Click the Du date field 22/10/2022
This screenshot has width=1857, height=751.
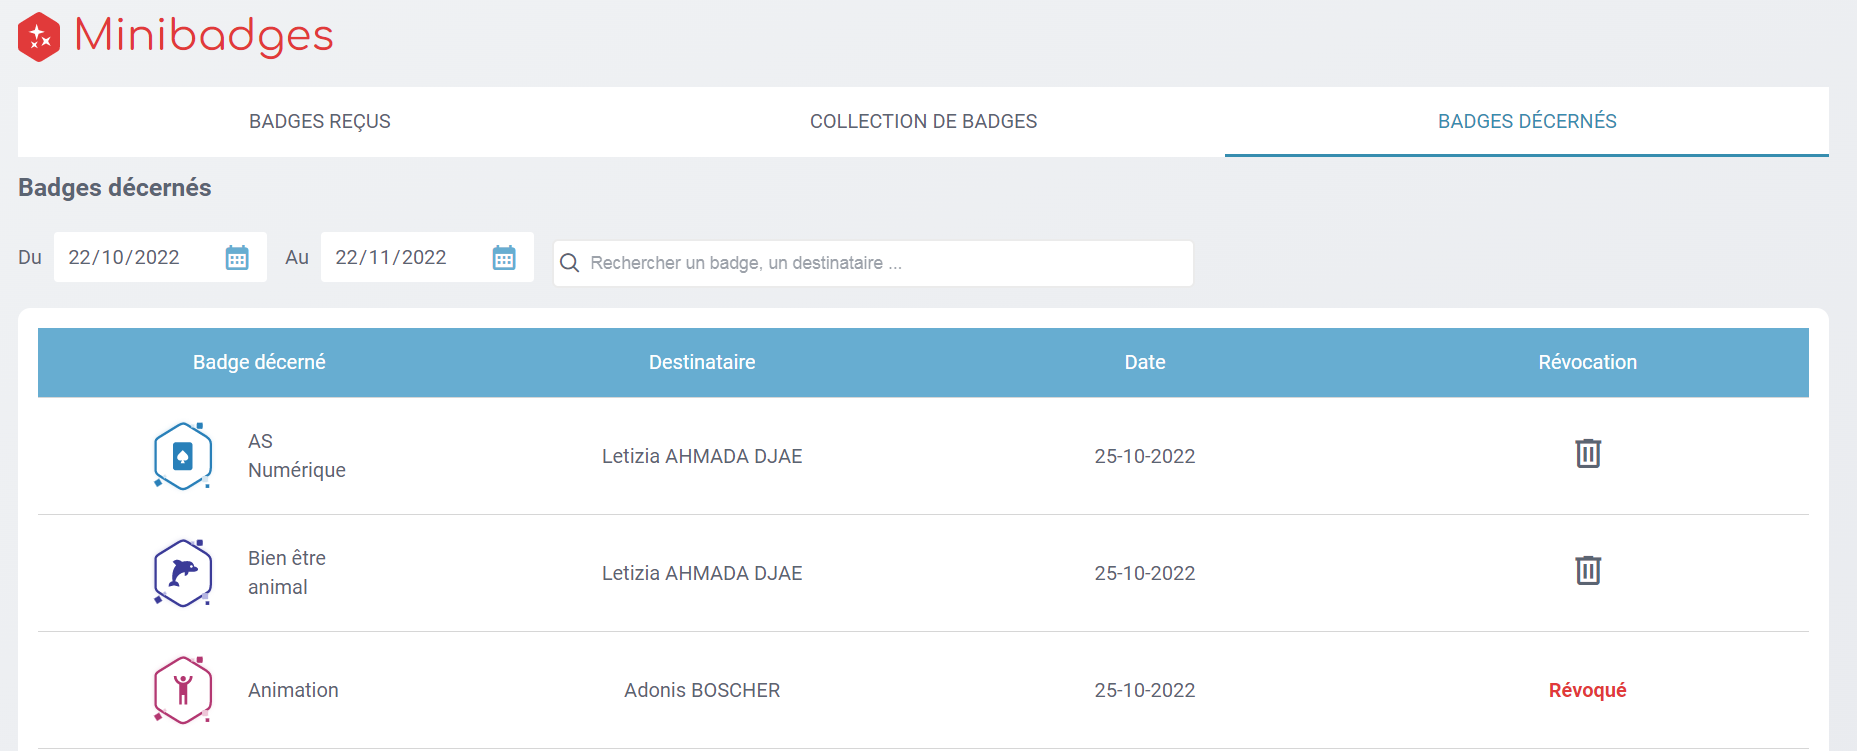pyautogui.click(x=124, y=258)
